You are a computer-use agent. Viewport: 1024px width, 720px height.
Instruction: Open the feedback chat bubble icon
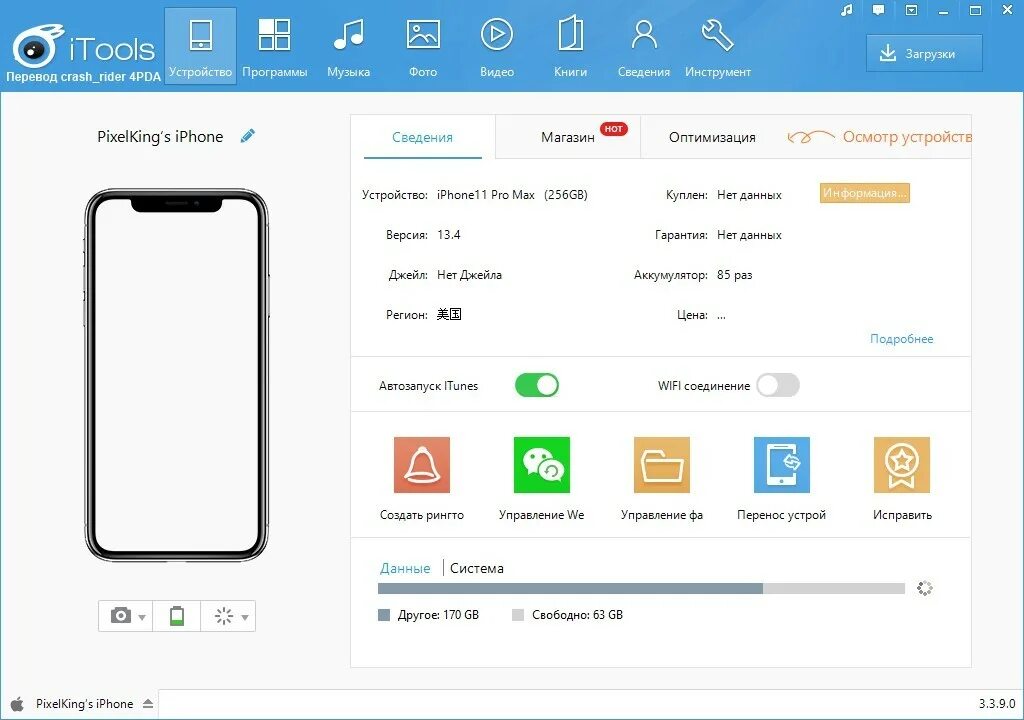[x=878, y=10]
